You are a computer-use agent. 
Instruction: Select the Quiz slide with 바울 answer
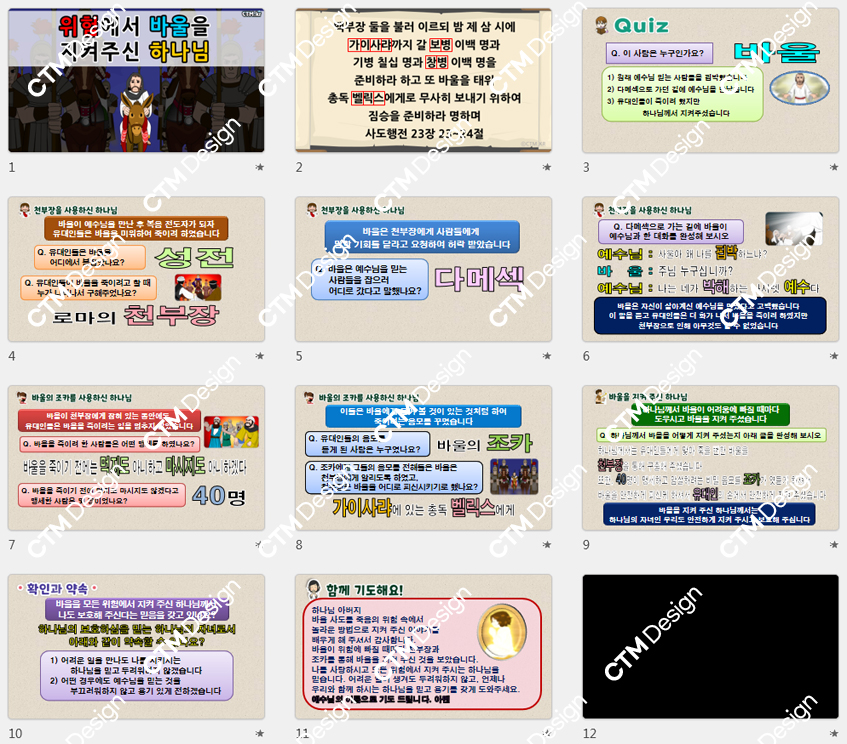pyautogui.click(x=711, y=80)
